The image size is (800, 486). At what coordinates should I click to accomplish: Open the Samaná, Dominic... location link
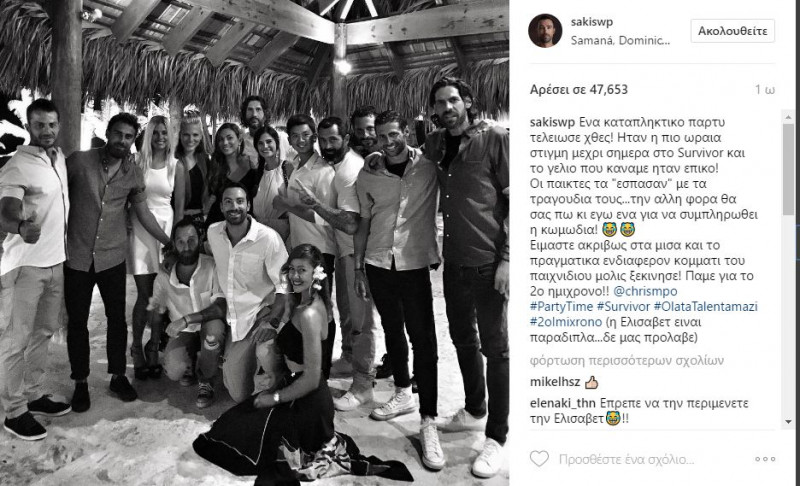coord(620,41)
